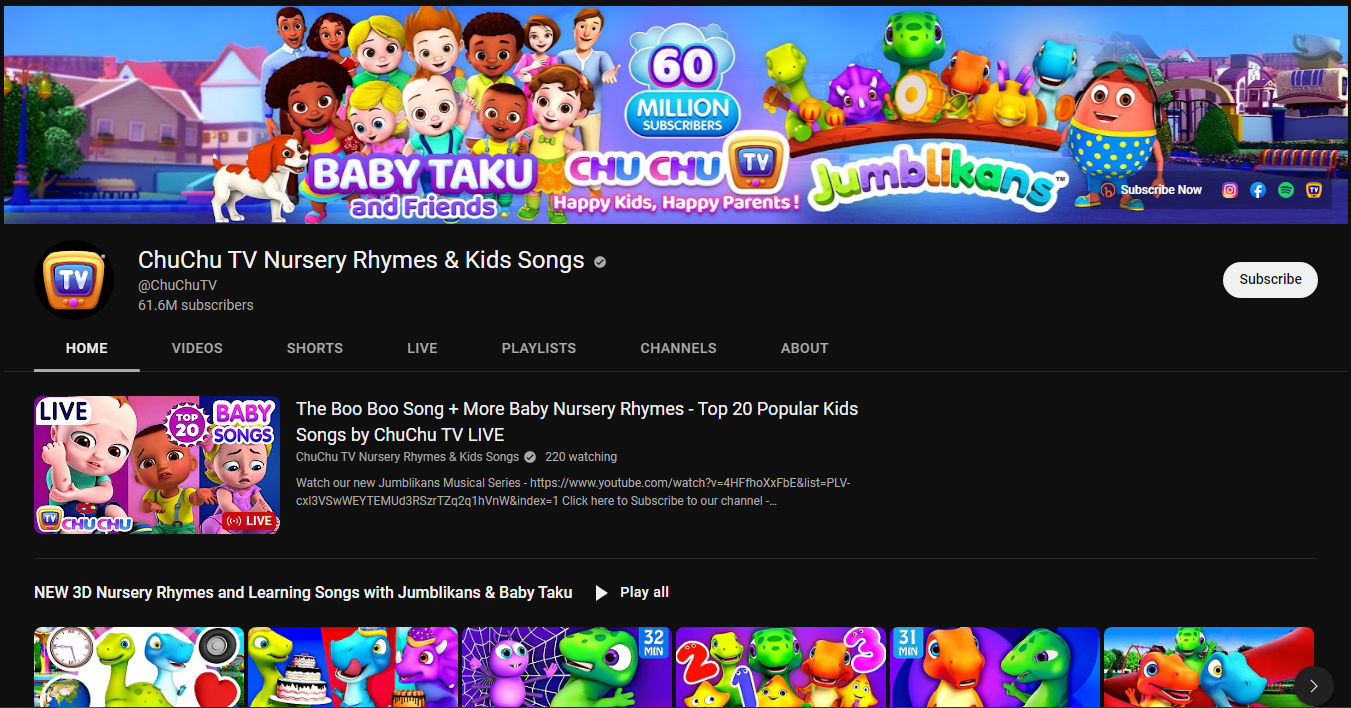
Task: Open thumbnail with birthday cake dinosaurs
Action: tap(353, 667)
